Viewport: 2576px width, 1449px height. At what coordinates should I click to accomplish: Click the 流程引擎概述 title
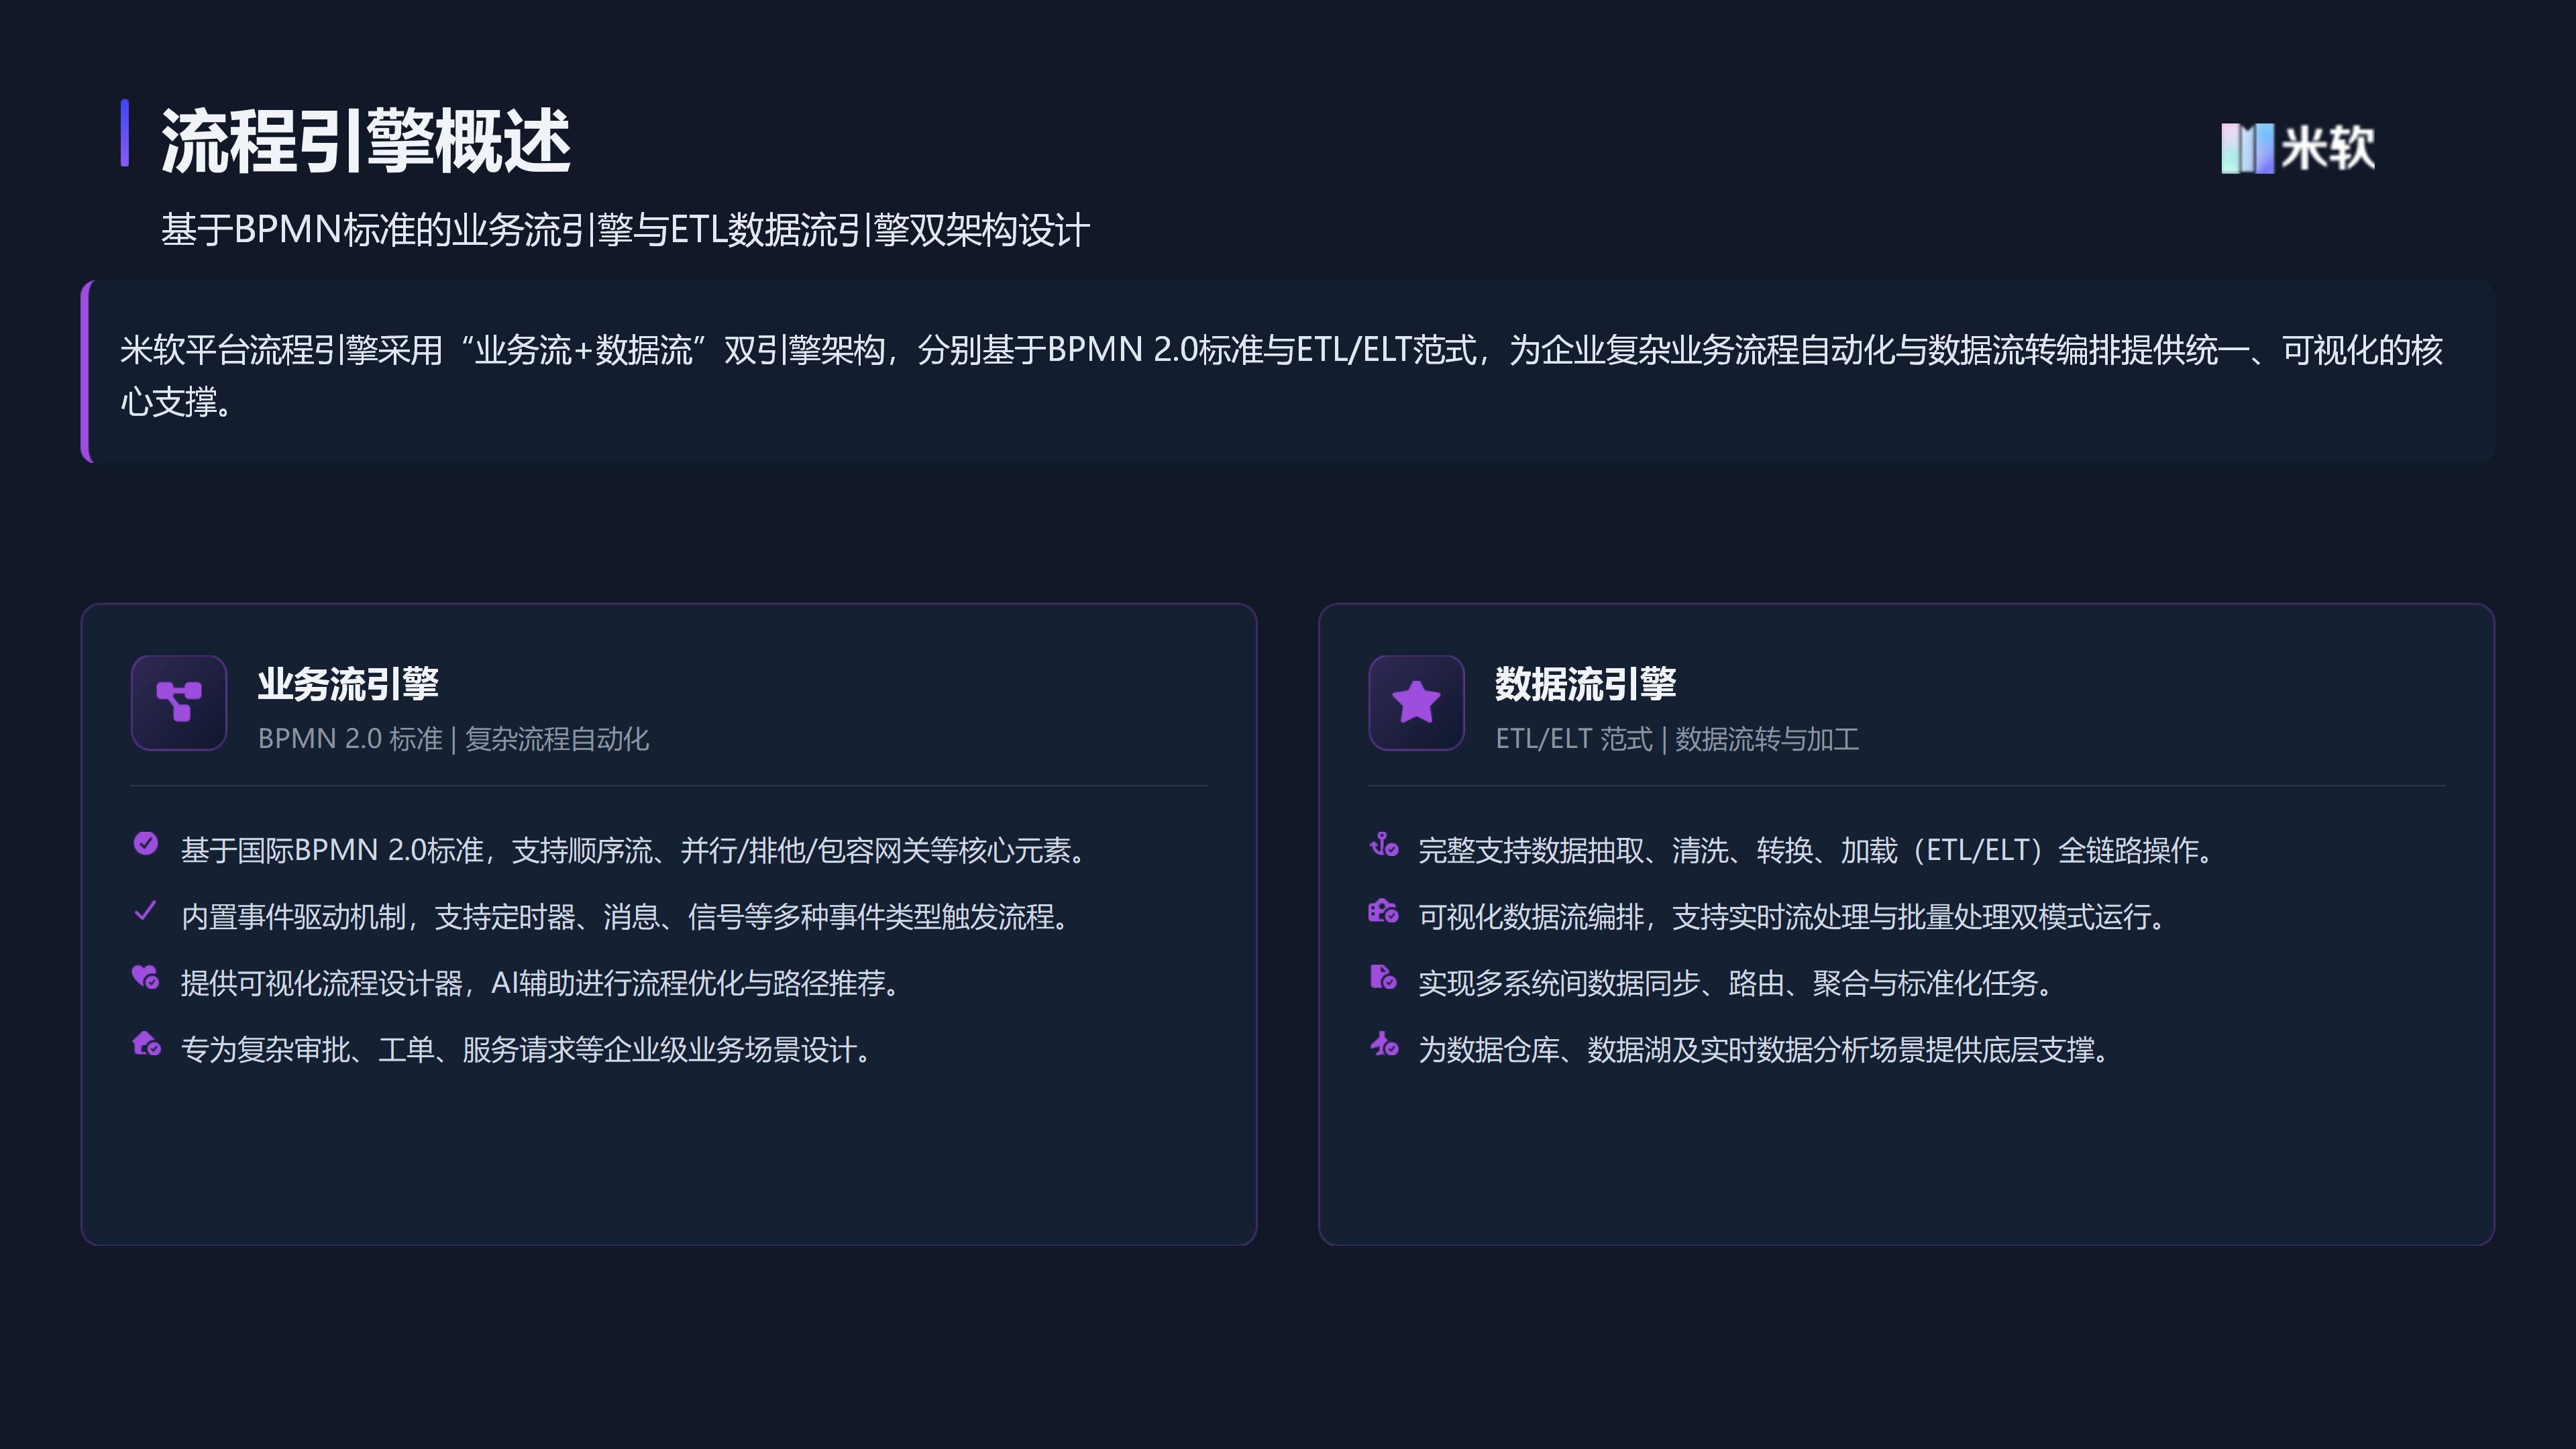coord(366,141)
